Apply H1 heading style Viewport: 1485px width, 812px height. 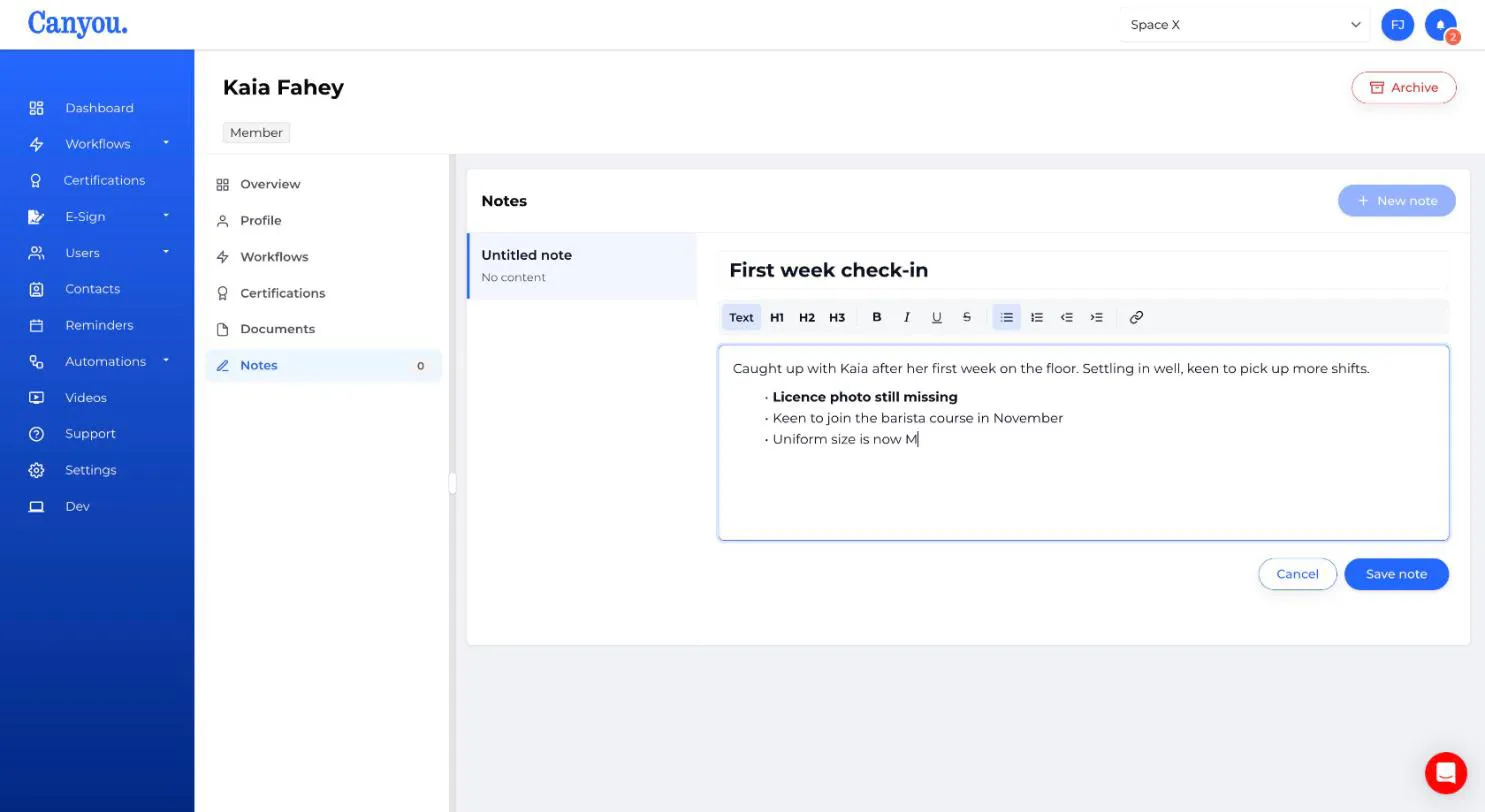(x=777, y=317)
